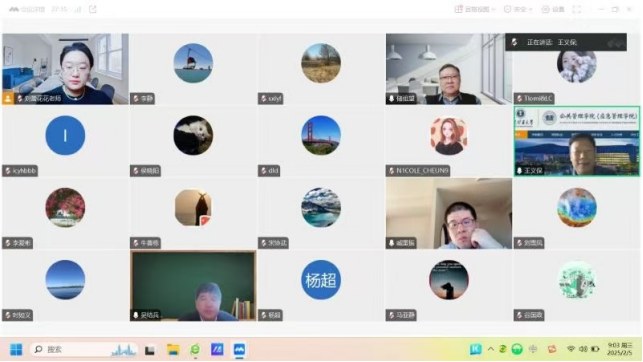Open the clock and date in taskbar
The height and width of the screenshot is (362, 643).
tap(620, 349)
